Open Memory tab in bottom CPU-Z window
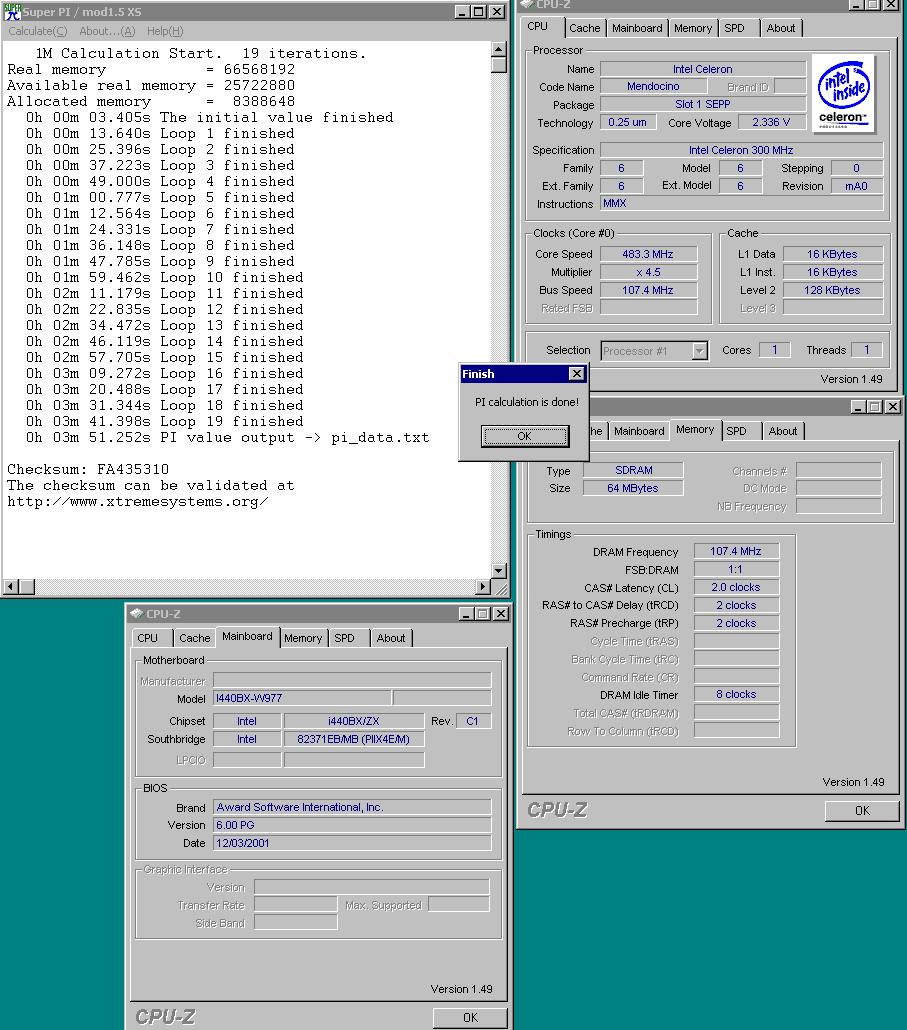This screenshot has height=1030, width=907. pyautogui.click(x=303, y=638)
